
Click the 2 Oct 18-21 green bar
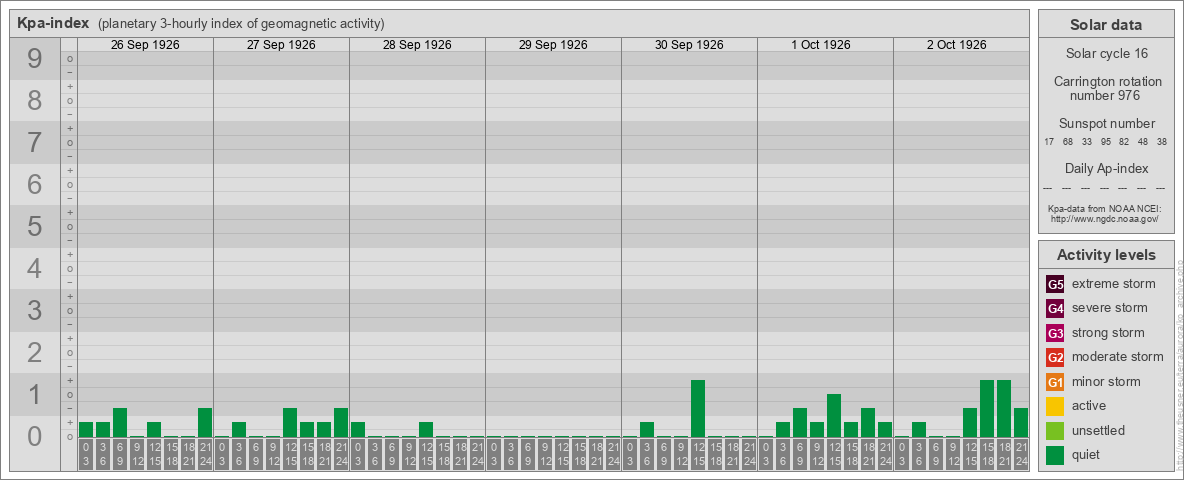click(x=1004, y=408)
